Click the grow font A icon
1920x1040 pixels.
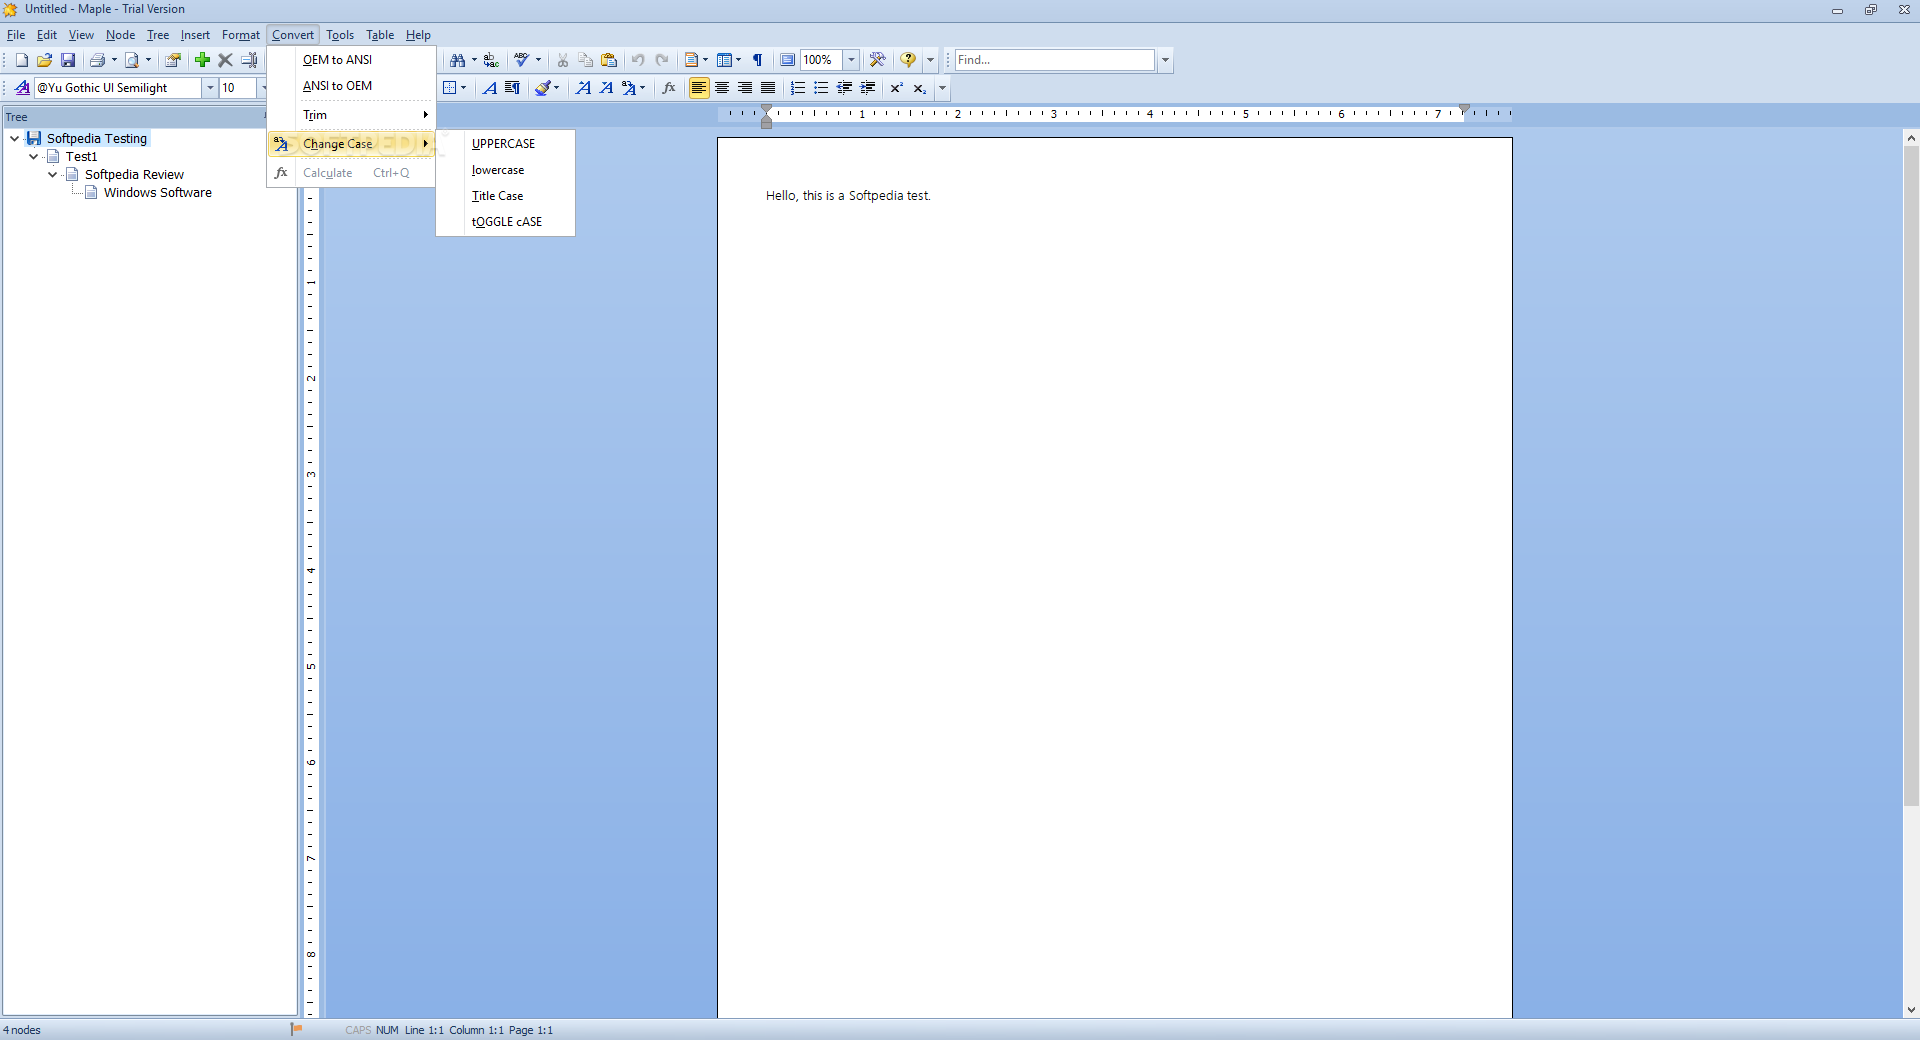(x=583, y=88)
